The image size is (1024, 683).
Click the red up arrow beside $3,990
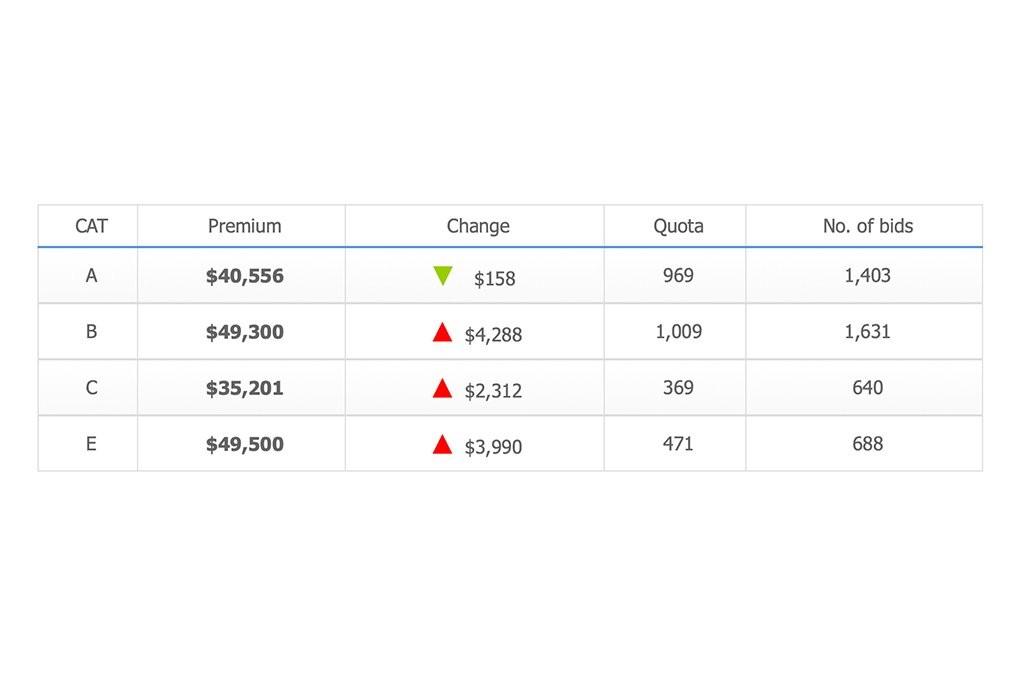click(x=442, y=444)
